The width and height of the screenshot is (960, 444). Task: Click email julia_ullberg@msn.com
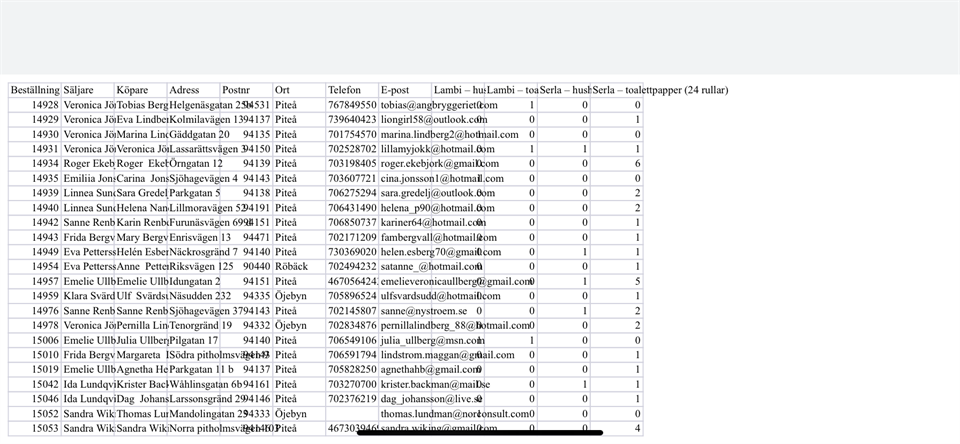tap(424, 340)
